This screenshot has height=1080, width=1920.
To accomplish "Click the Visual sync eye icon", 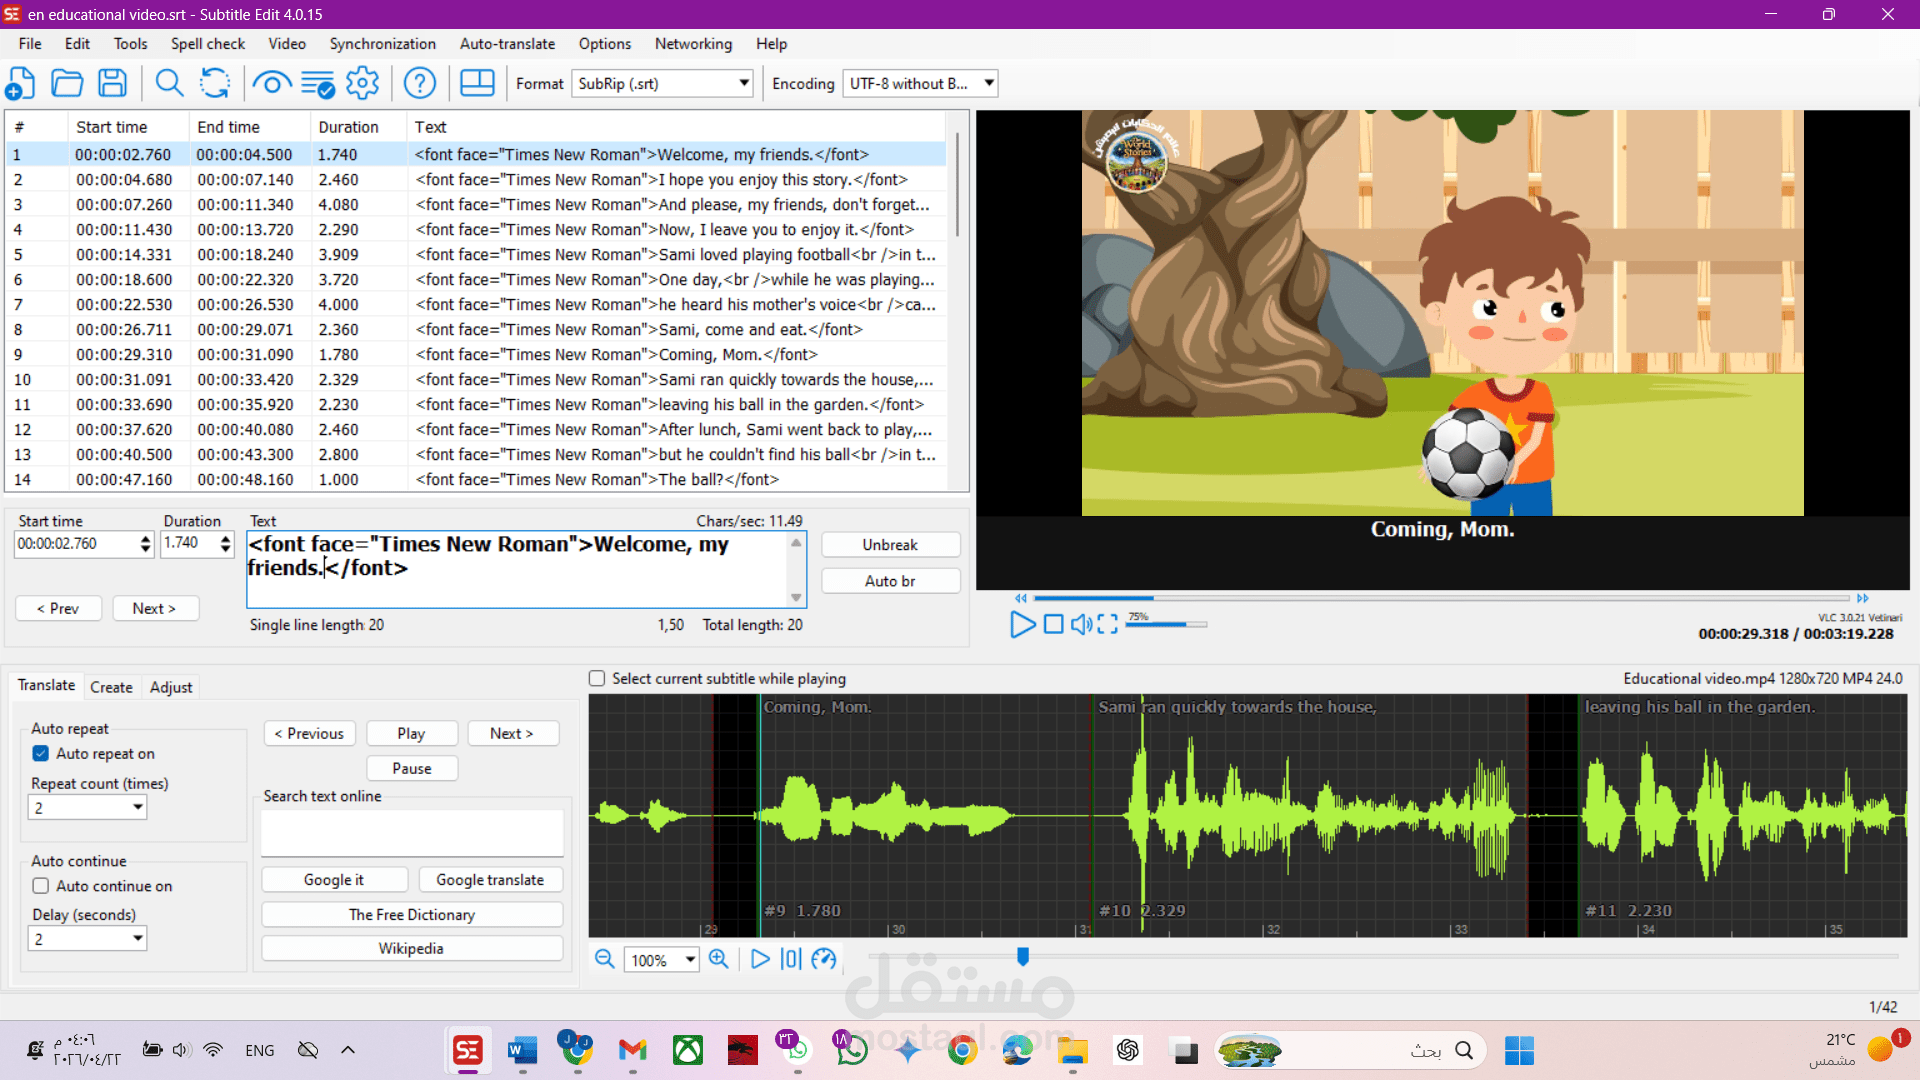I will (x=271, y=83).
